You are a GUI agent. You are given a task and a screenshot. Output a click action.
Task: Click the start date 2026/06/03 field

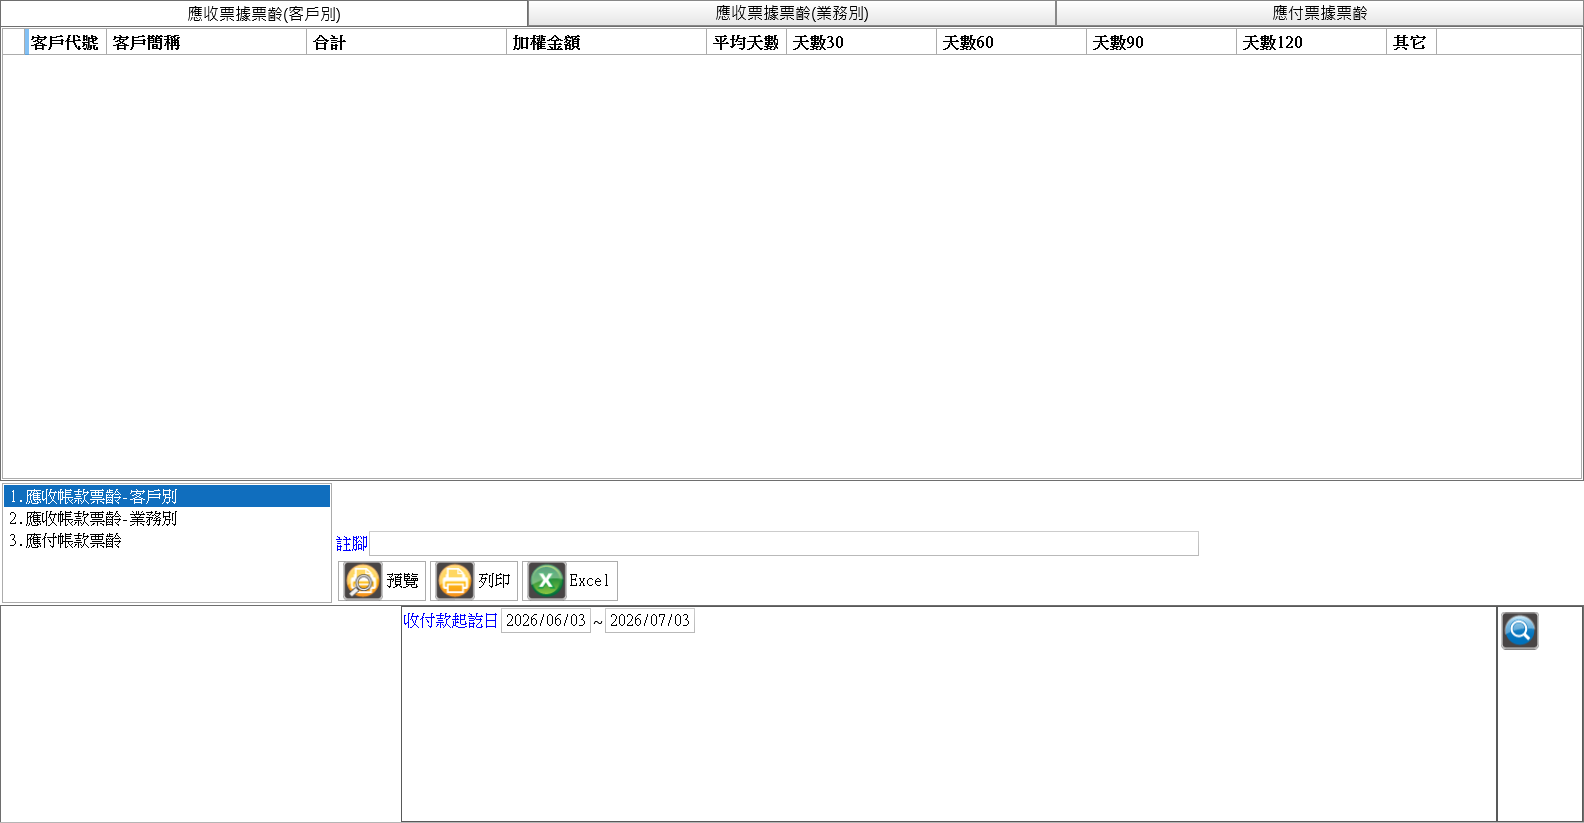pos(545,621)
